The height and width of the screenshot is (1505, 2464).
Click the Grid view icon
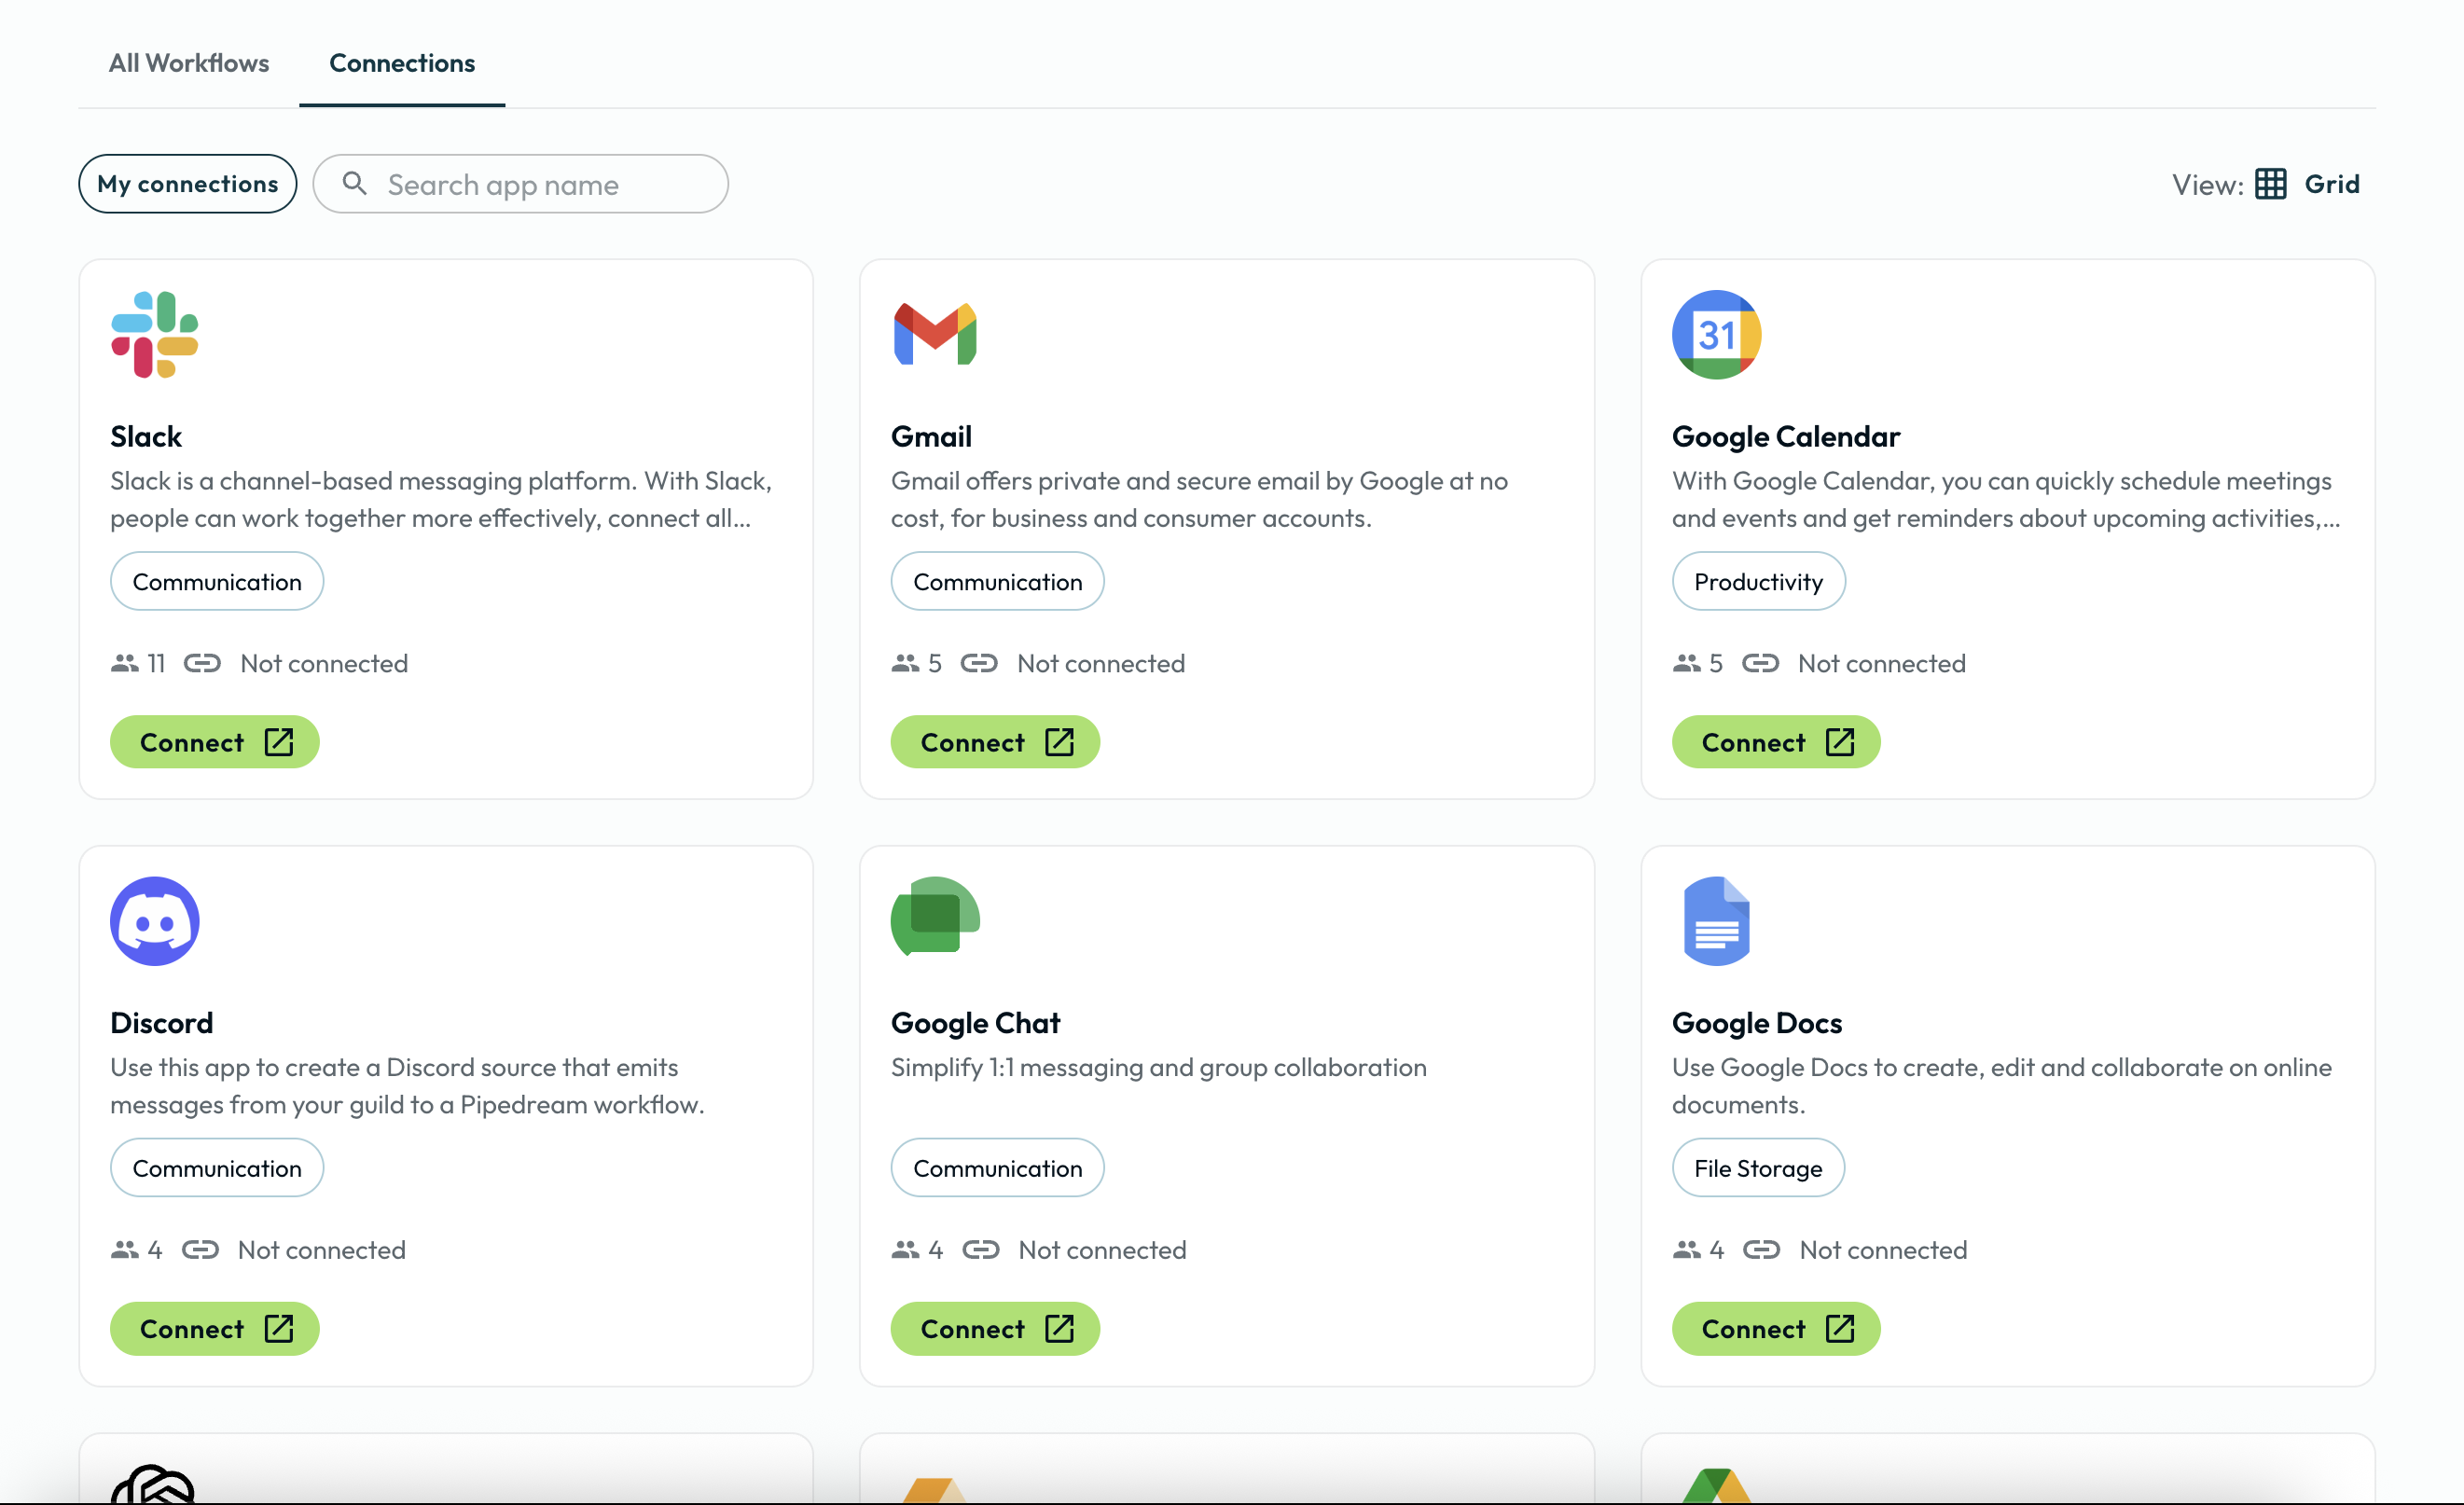(x=2270, y=184)
